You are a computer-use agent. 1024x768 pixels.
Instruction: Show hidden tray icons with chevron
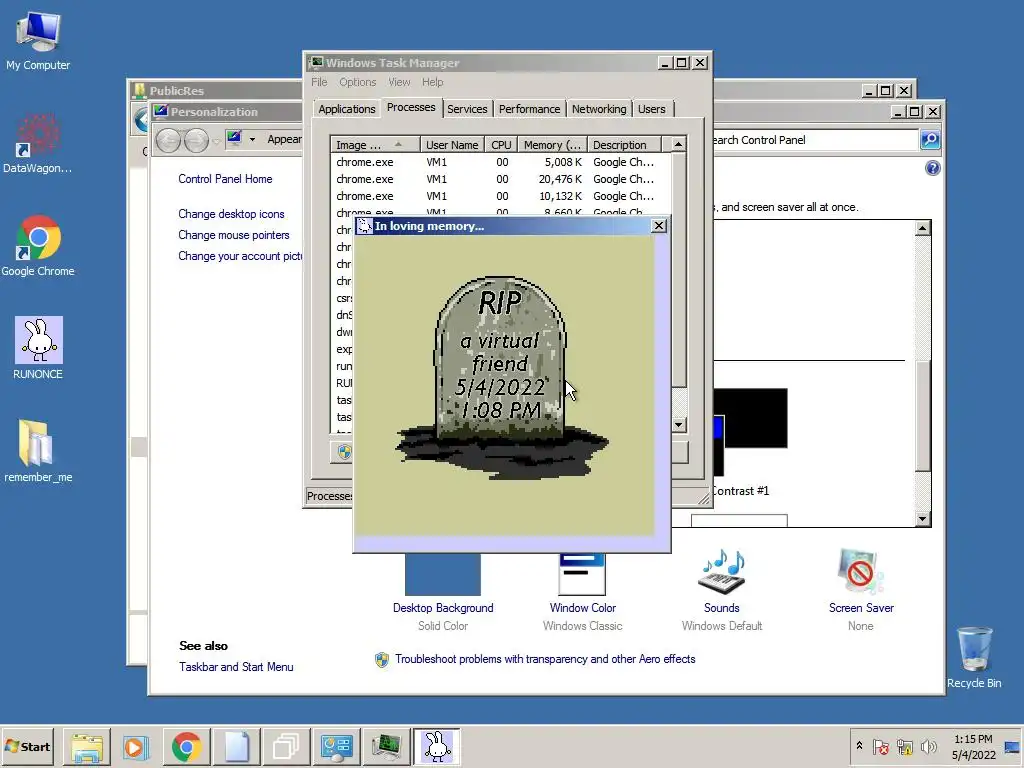(859, 746)
